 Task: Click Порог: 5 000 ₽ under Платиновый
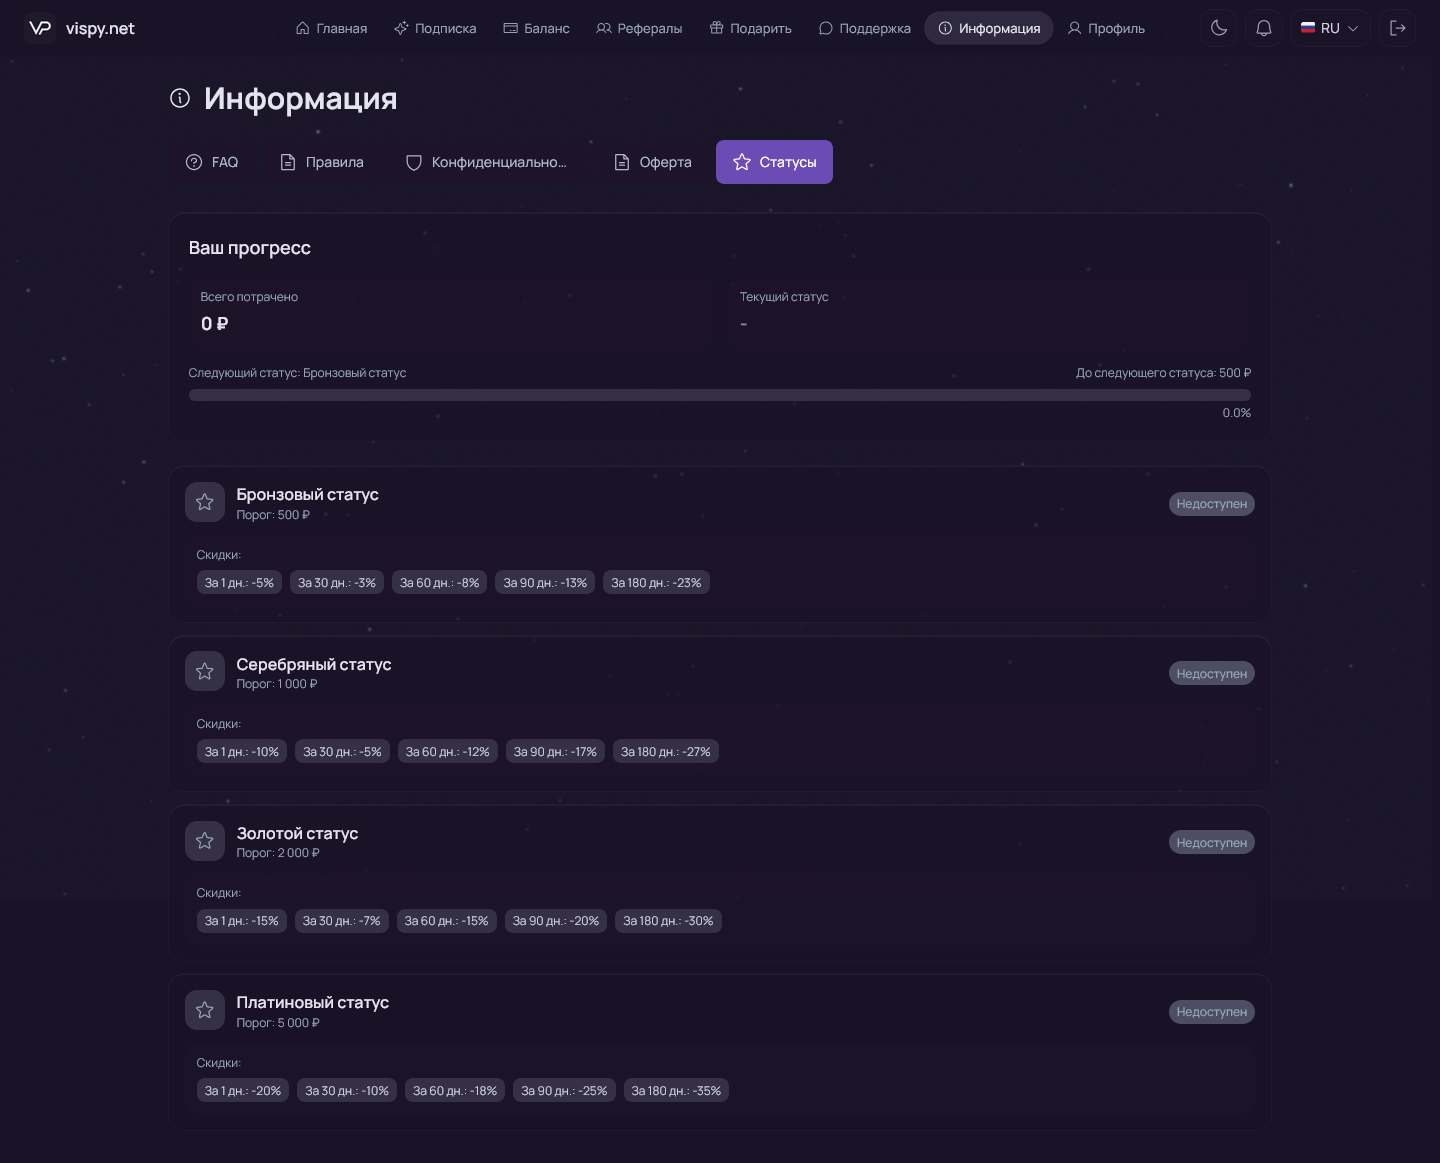coord(278,1023)
